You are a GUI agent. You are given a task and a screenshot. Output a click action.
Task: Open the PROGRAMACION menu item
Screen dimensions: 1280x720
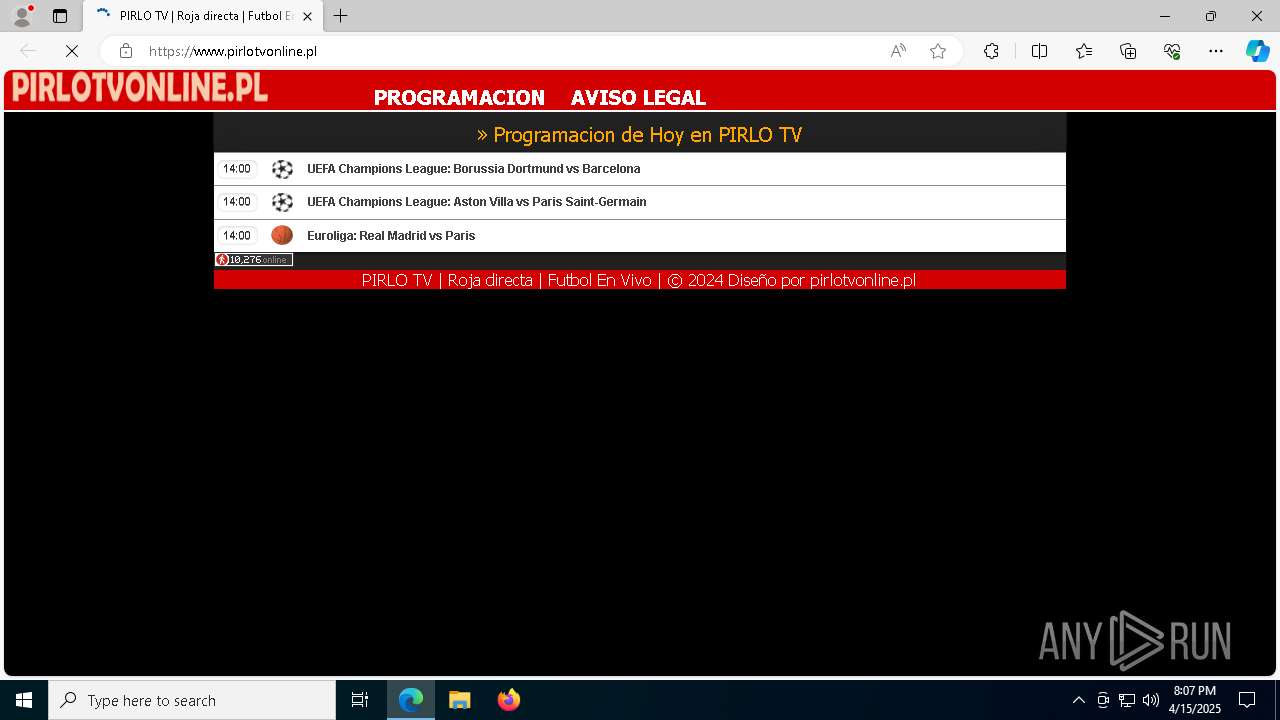459,98
